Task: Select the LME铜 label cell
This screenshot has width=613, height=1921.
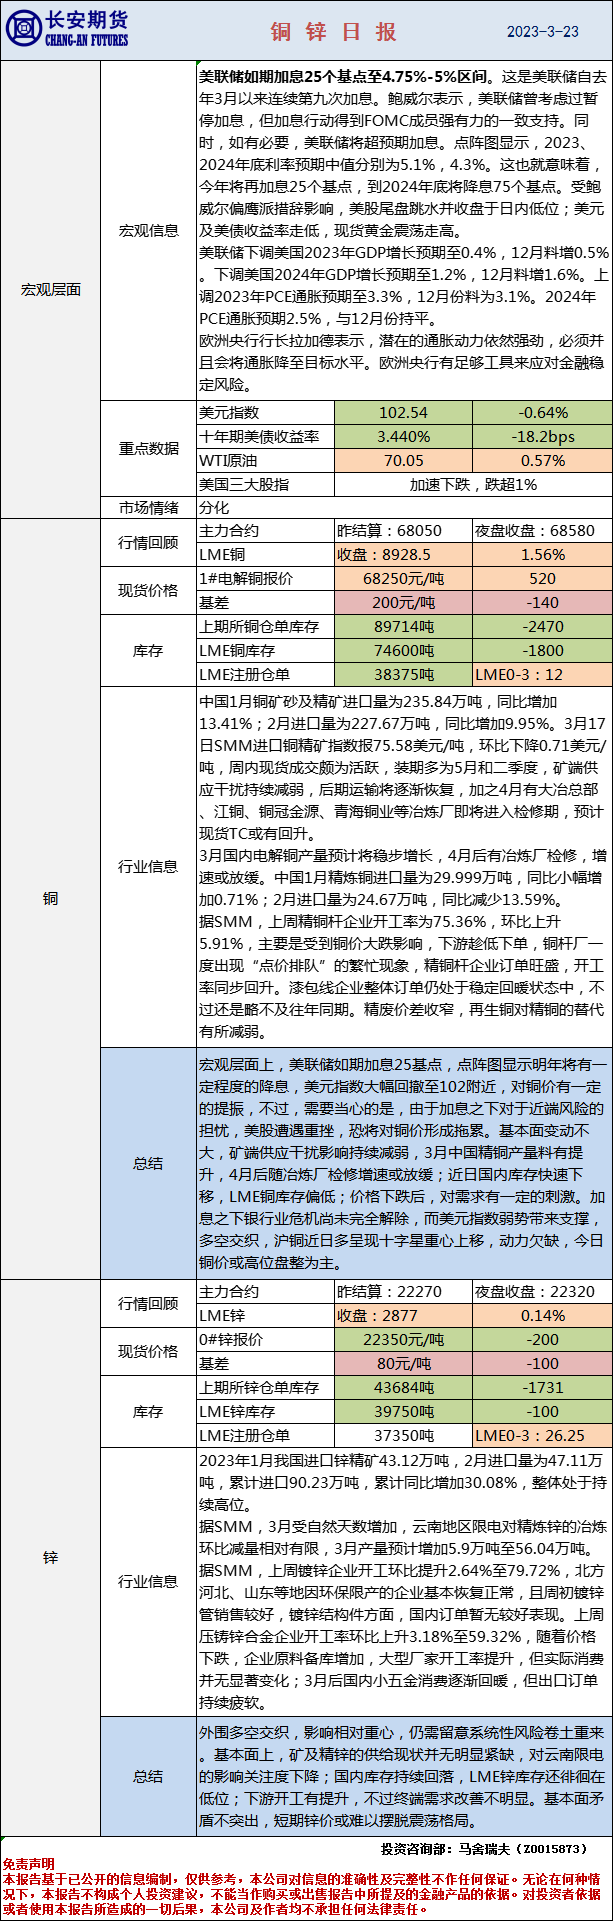Action: coord(265,555)
